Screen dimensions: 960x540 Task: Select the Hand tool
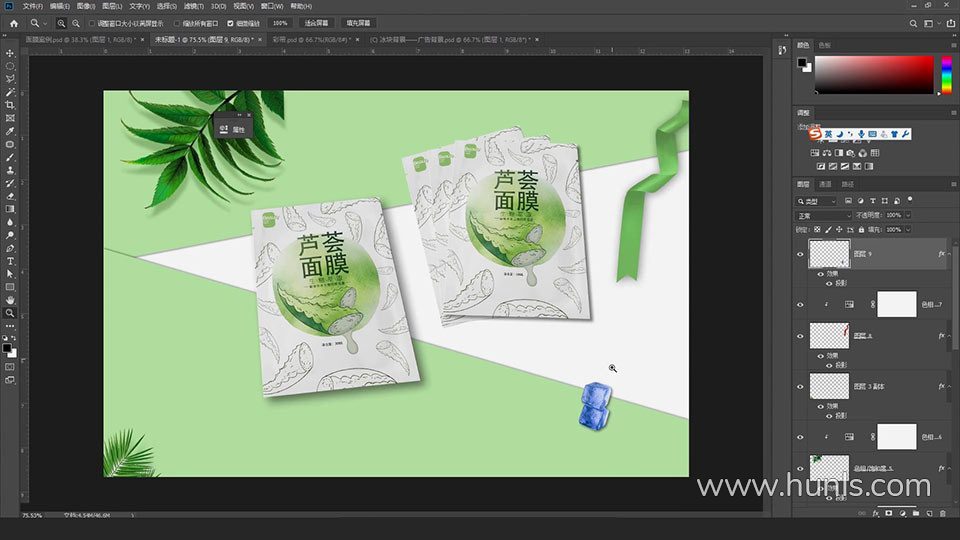click(x=10, y=300)
